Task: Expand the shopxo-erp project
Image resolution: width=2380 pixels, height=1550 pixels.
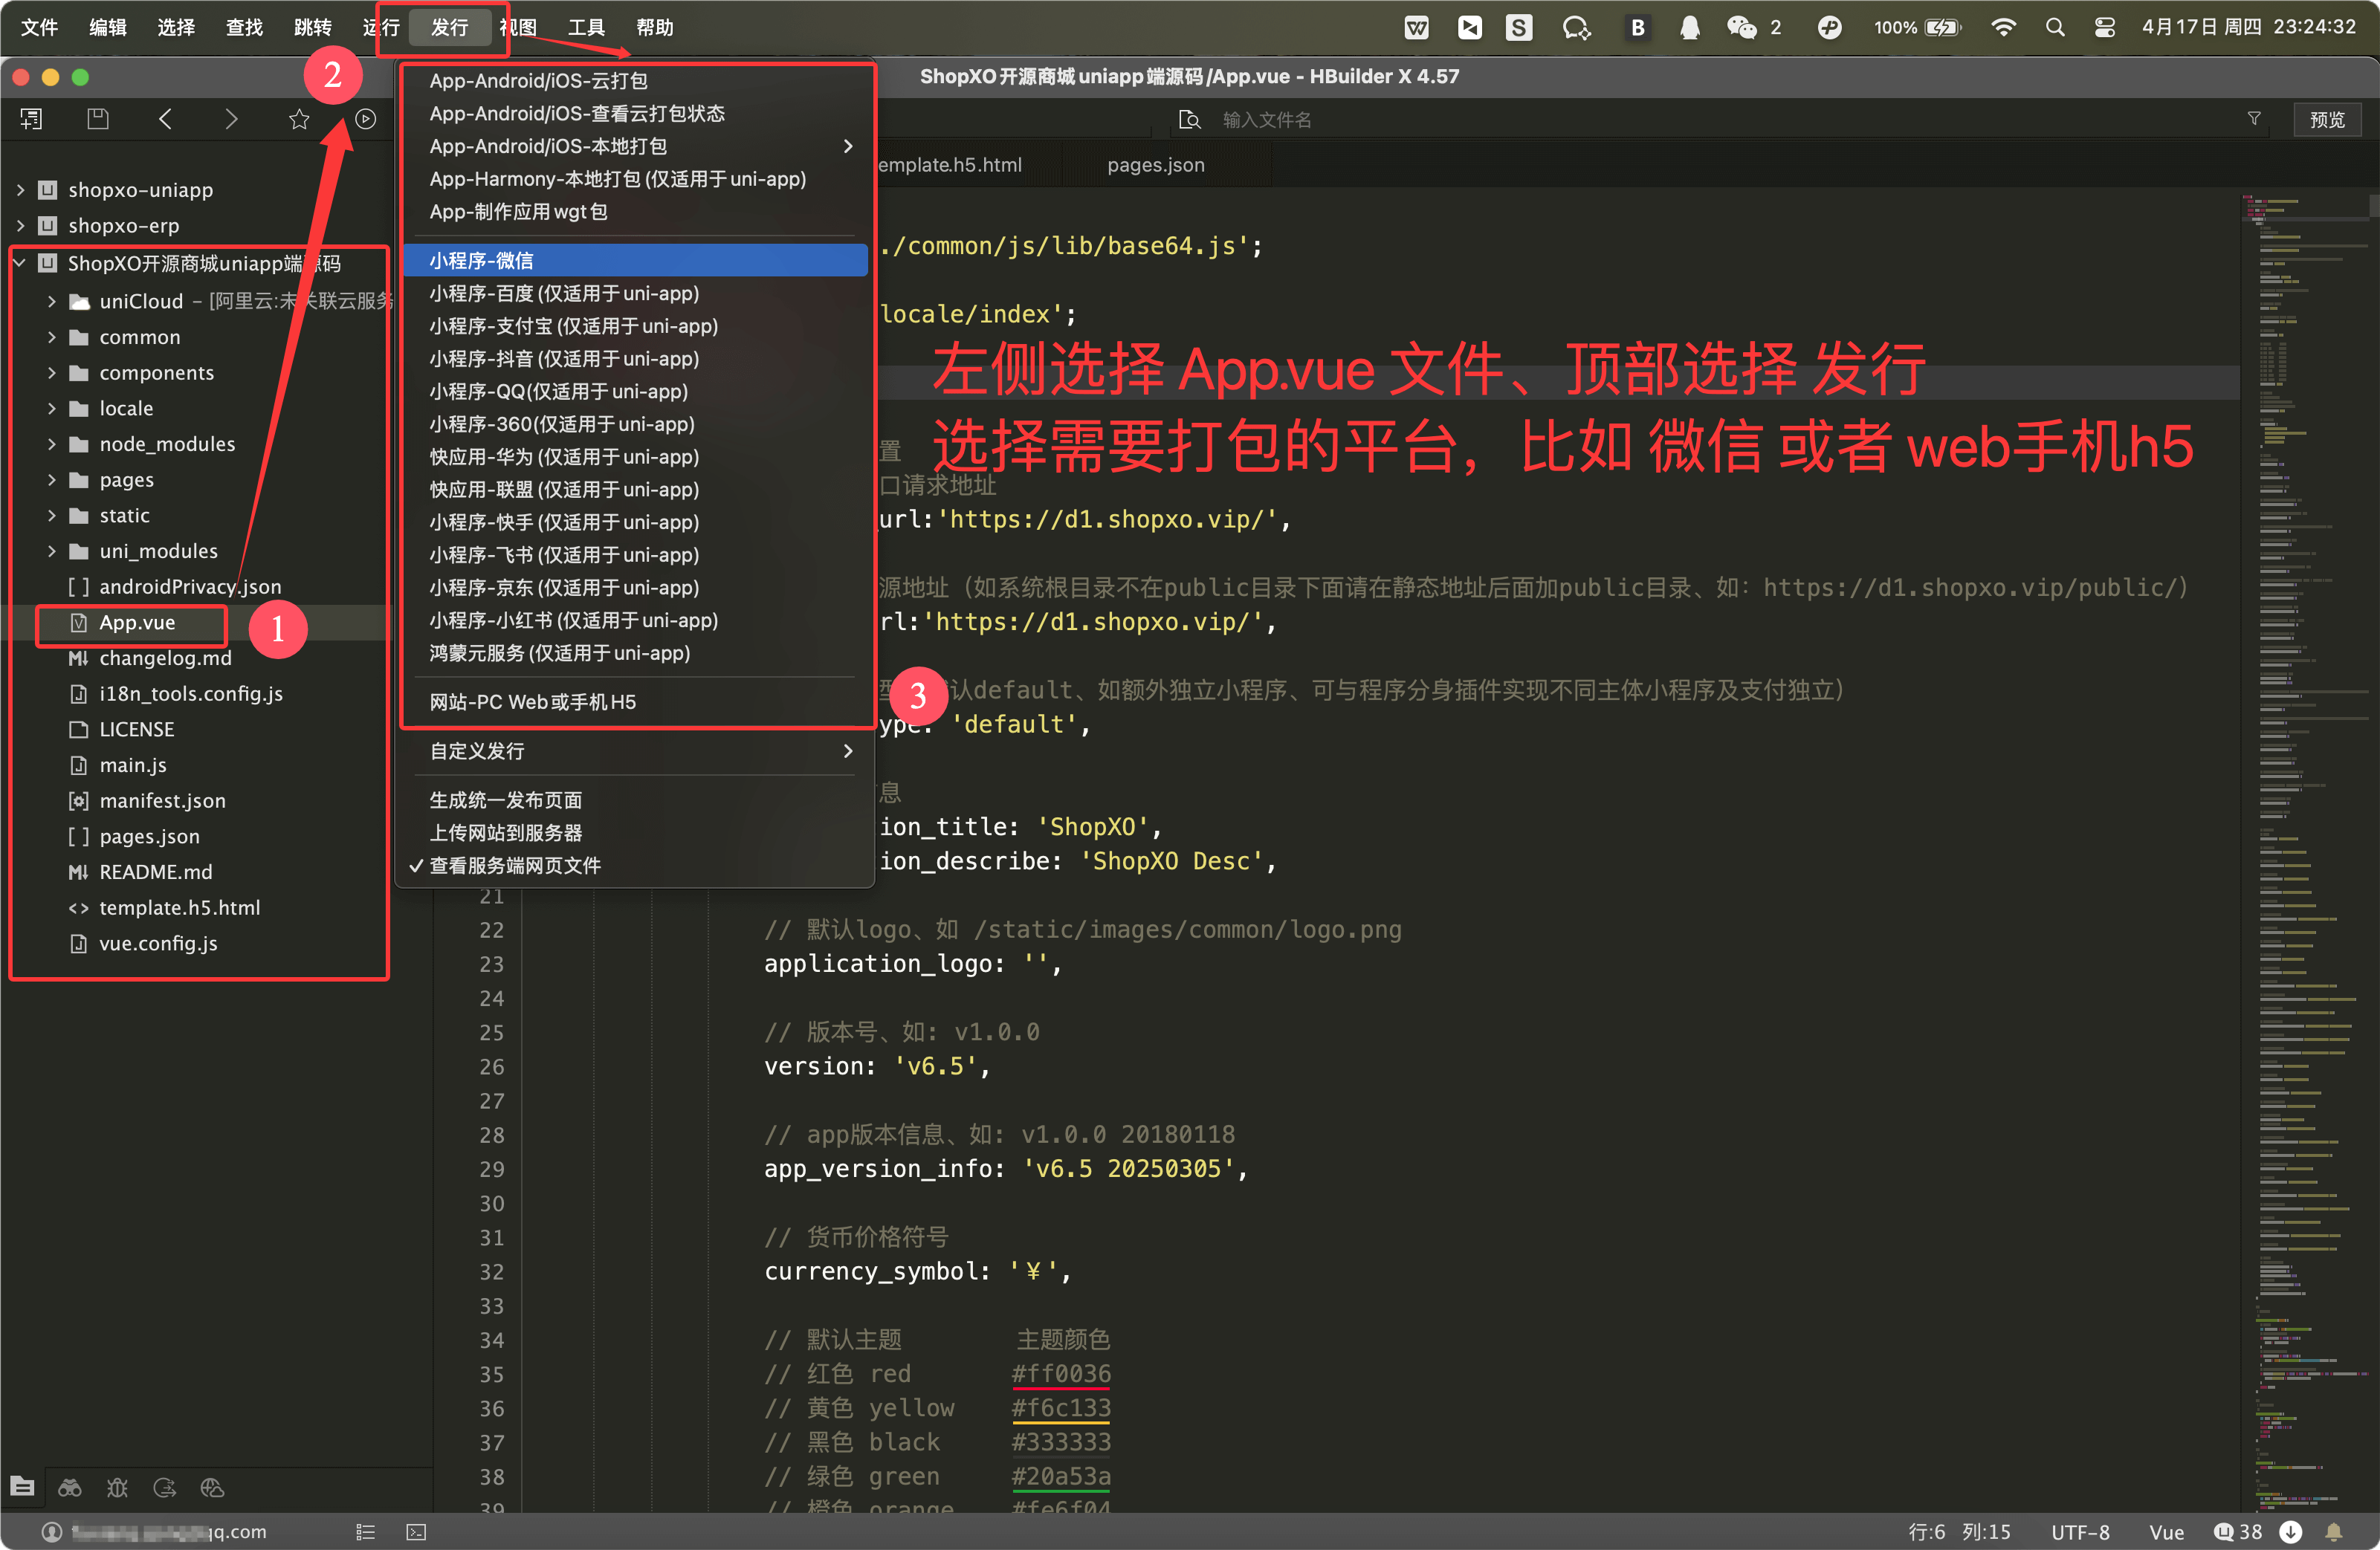Action: tap(21, 226)
